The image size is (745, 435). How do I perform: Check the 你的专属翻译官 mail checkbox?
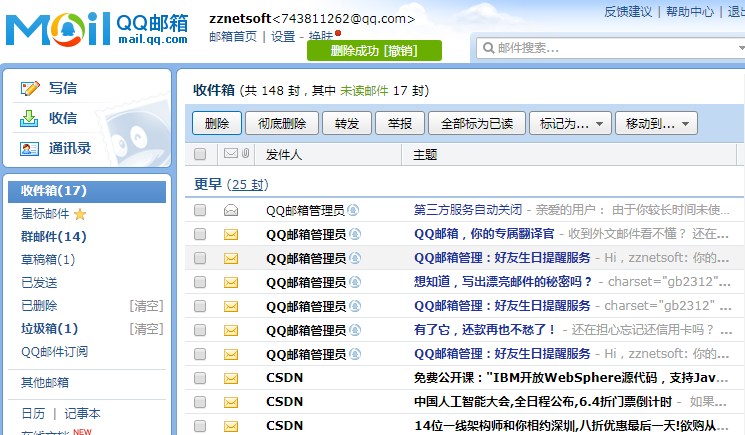point(200,234)
